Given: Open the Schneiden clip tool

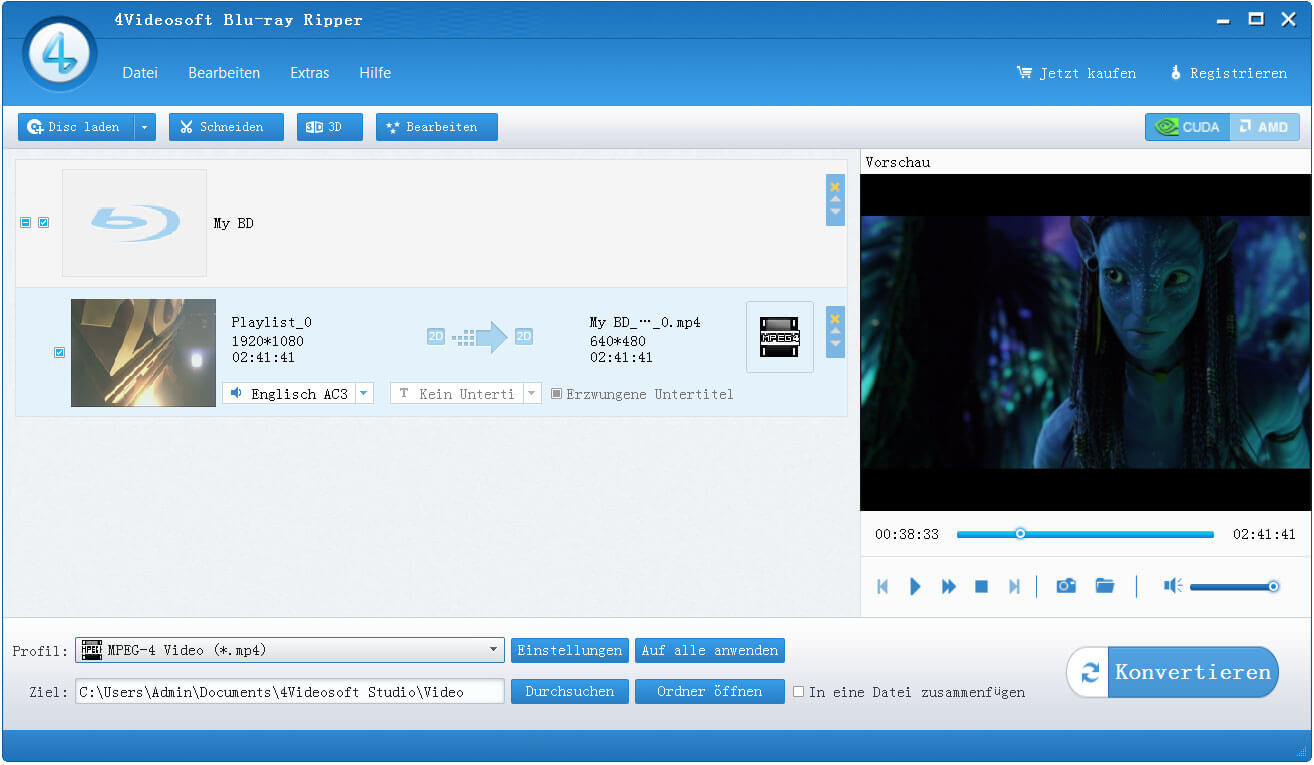Looking at the screenshot, I should coord(226,127).
